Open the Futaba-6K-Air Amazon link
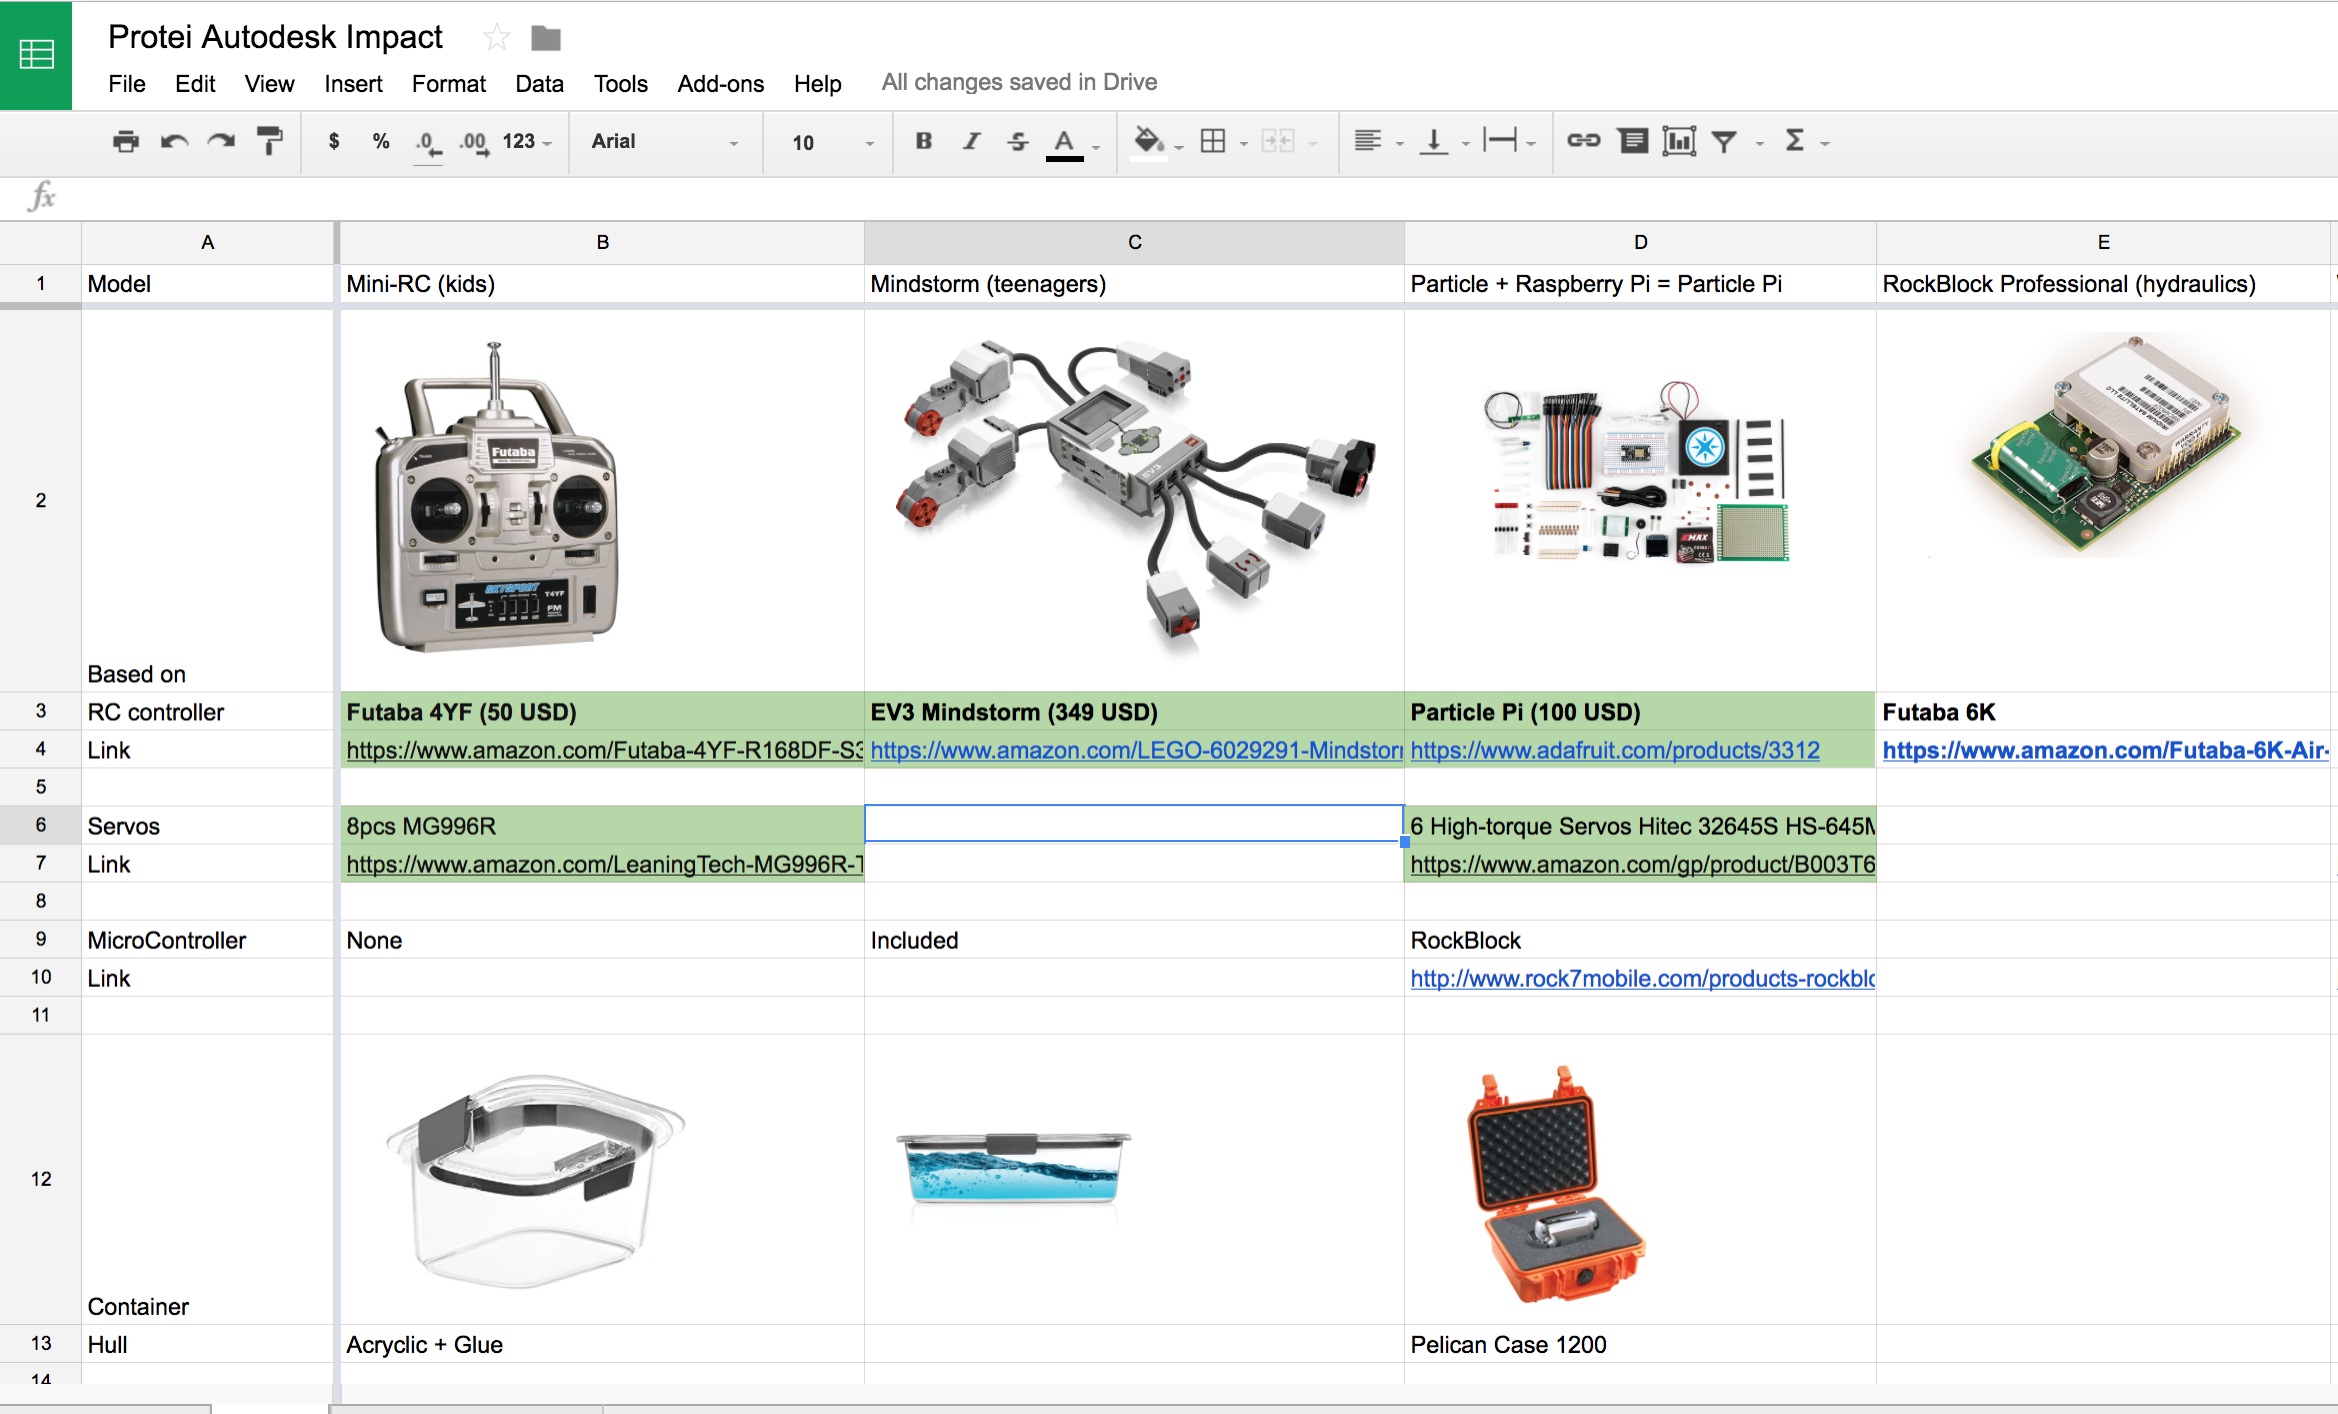Viewport: 2338px width, 1414px height. (2105, 750)
